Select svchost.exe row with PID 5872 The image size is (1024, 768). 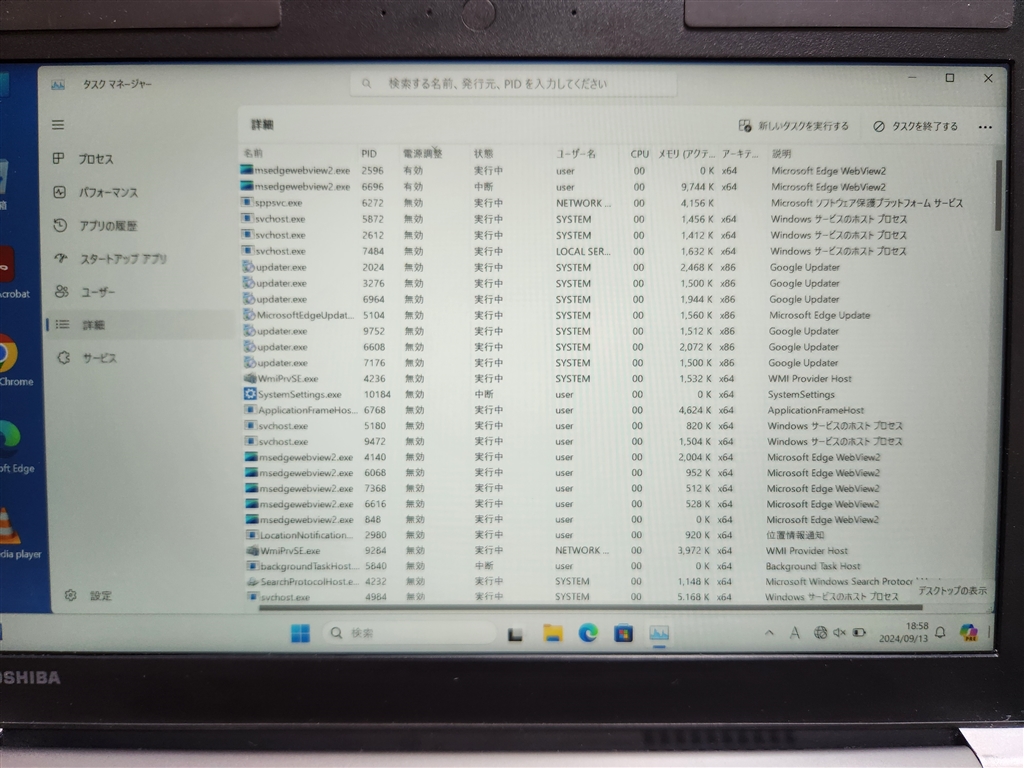pyautogui.click(x=616, y=219)
